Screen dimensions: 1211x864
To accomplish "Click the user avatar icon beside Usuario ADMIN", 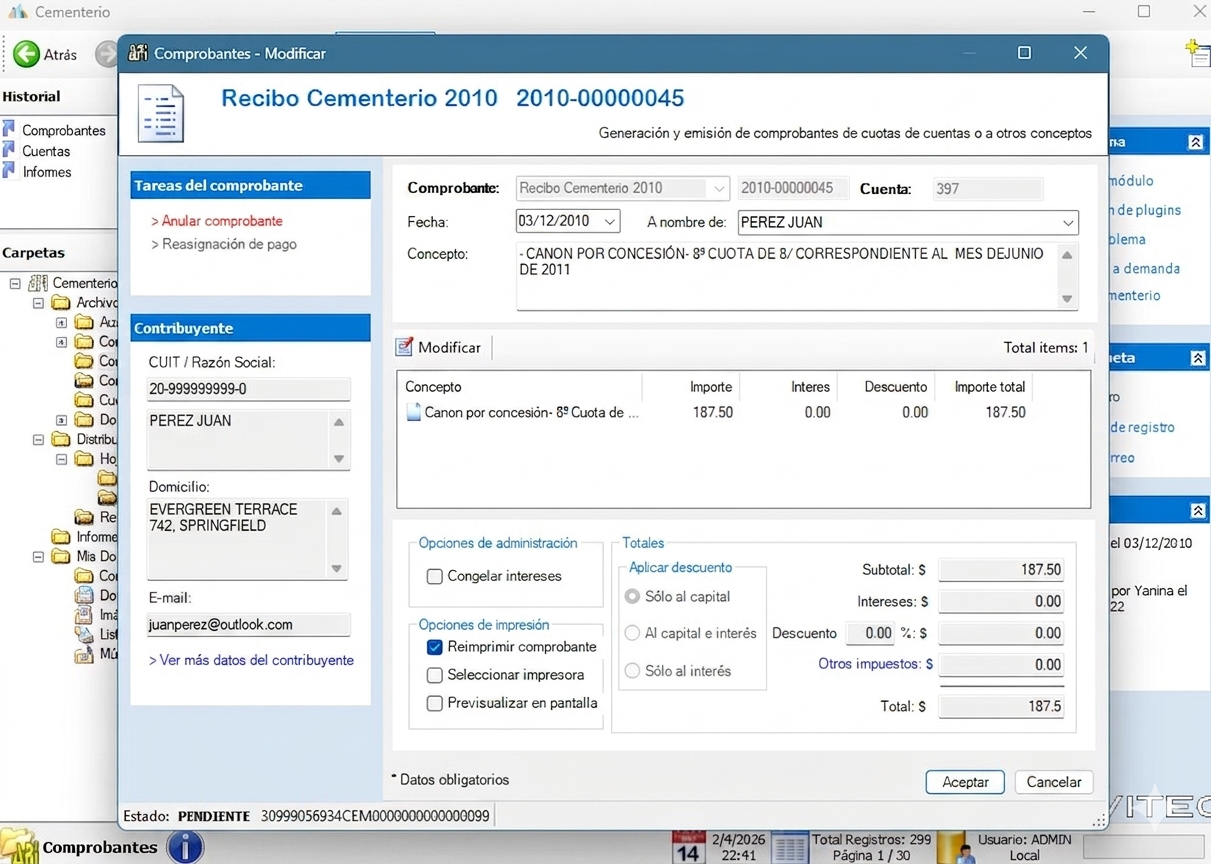I will coord(965,852).
